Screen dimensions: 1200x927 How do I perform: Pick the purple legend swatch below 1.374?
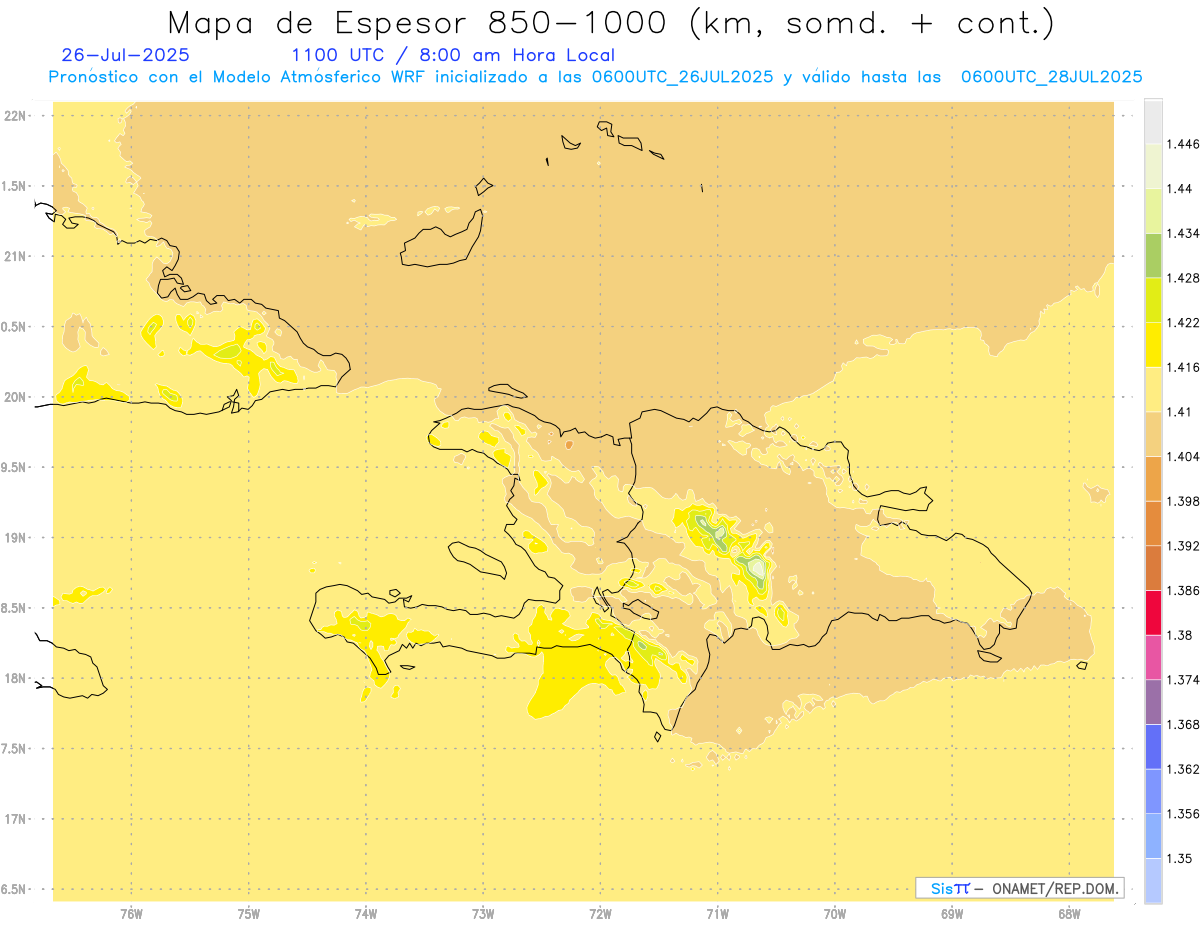(x=1153, y=702)
